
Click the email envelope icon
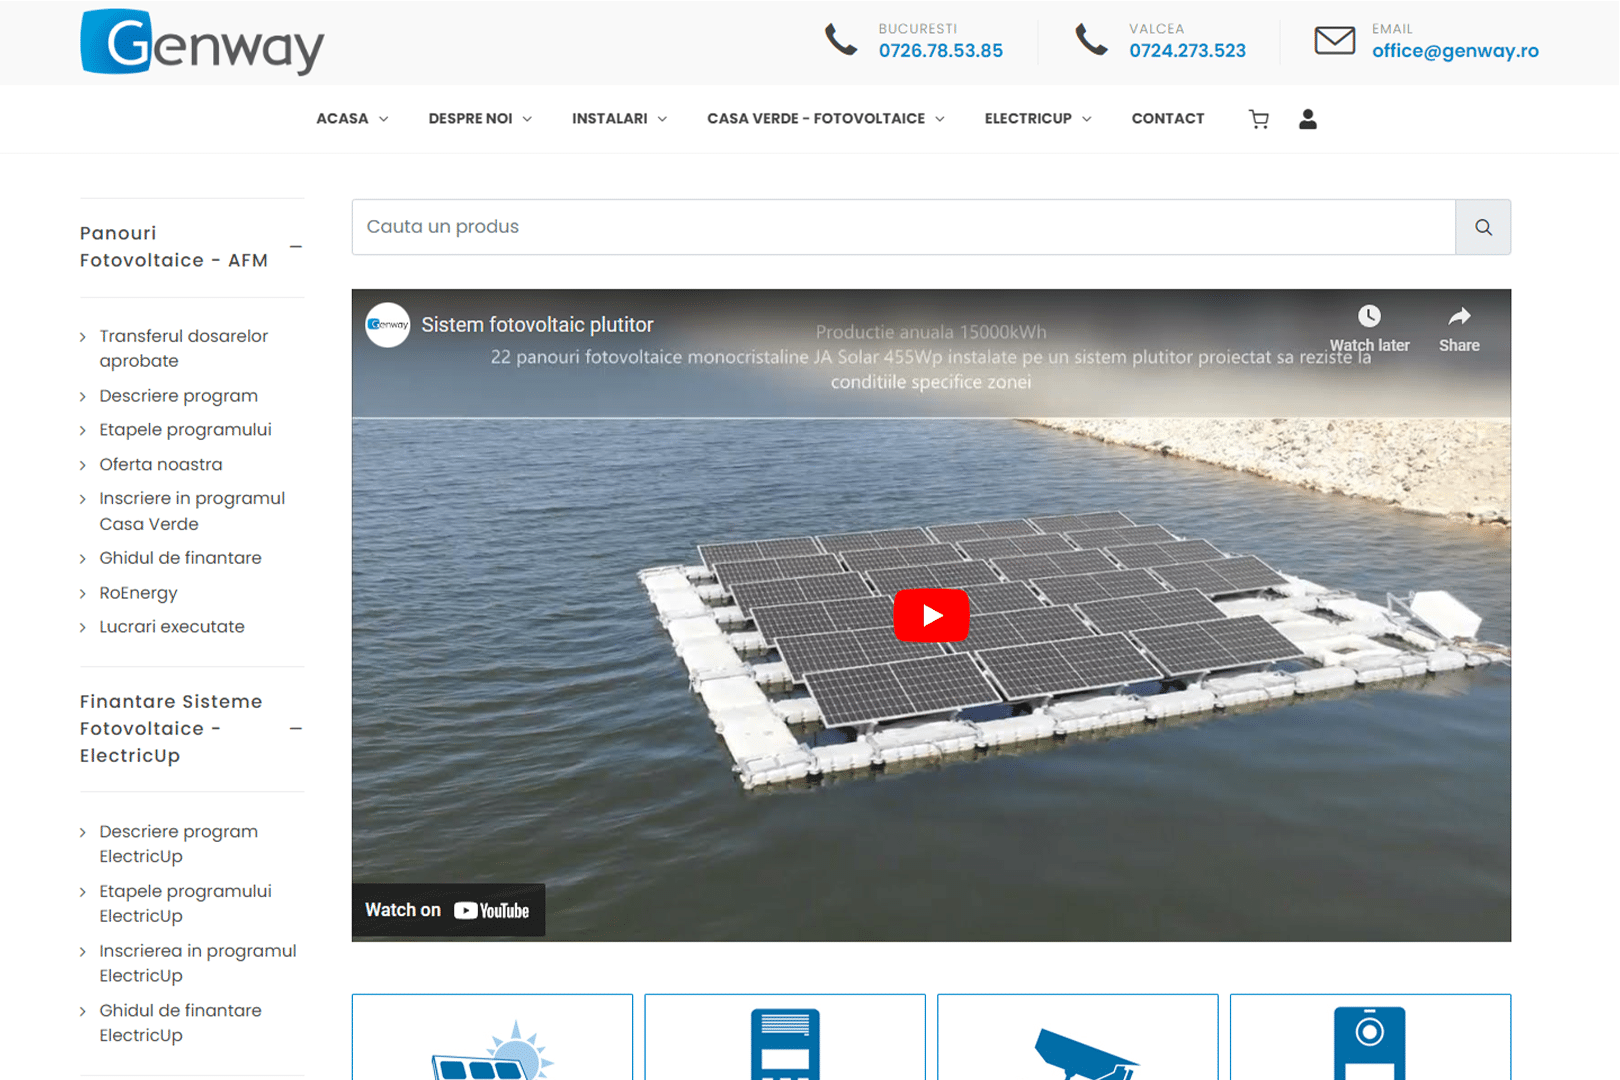(x=1334, y=41)
